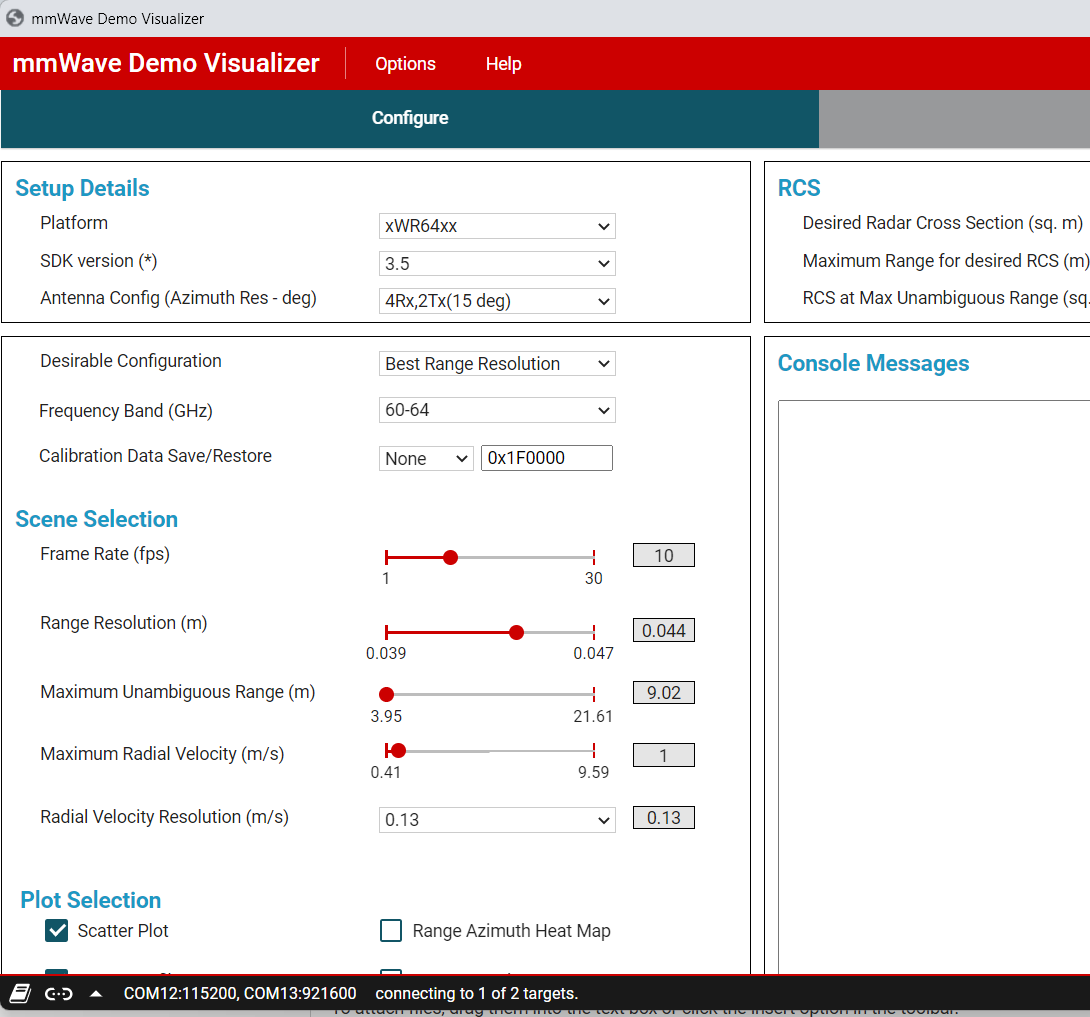The width and height of the screenshot is (1090, 1017).
Task: Uncheck the Scatter Plot checkbox
Action: click(x=56, y=930)
